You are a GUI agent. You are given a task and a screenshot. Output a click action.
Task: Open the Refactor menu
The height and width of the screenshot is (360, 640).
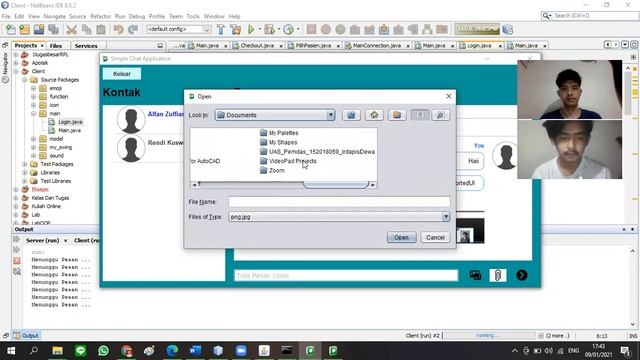pyautogui.click(x=100, y=16)
